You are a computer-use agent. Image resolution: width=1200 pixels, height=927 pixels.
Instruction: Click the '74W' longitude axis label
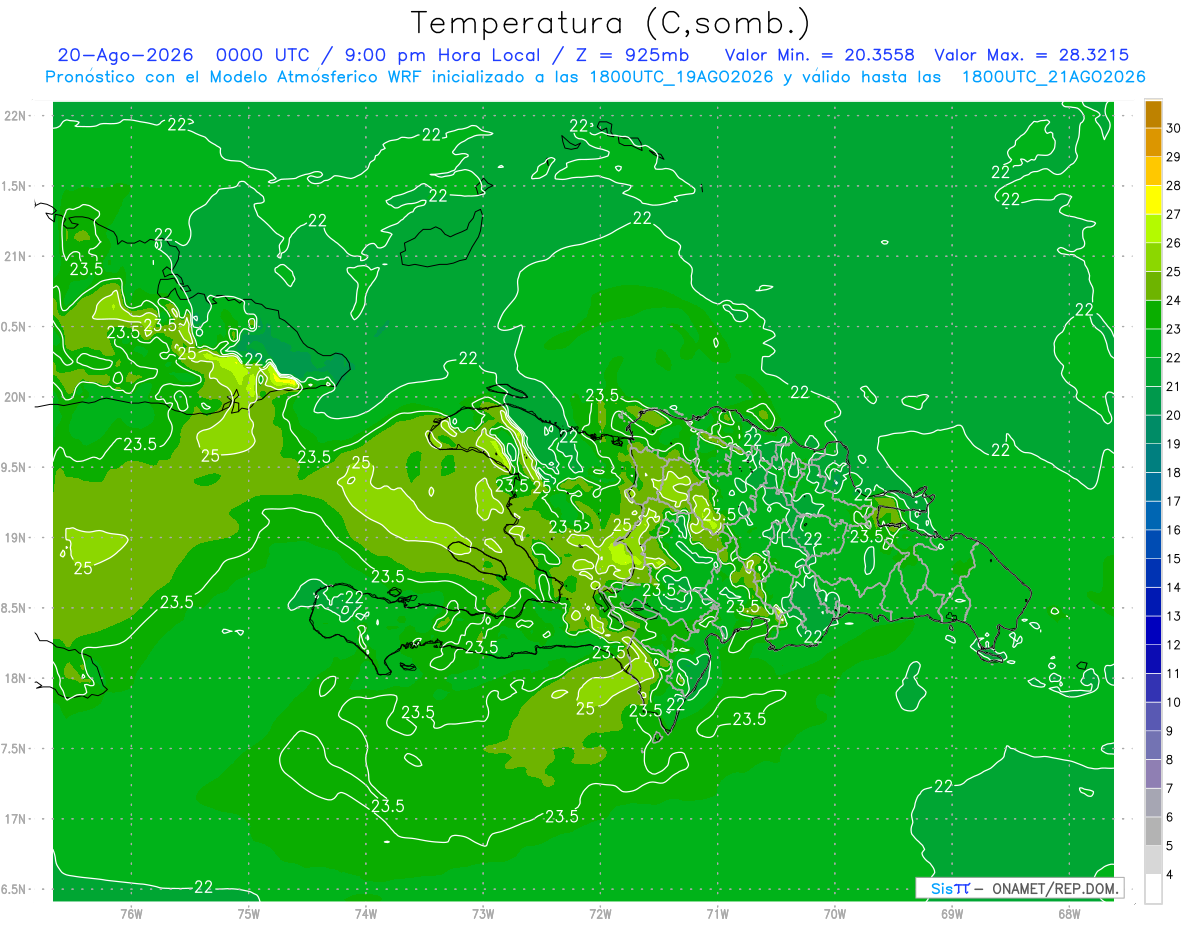pyautogui.click(x=366, y=914)
